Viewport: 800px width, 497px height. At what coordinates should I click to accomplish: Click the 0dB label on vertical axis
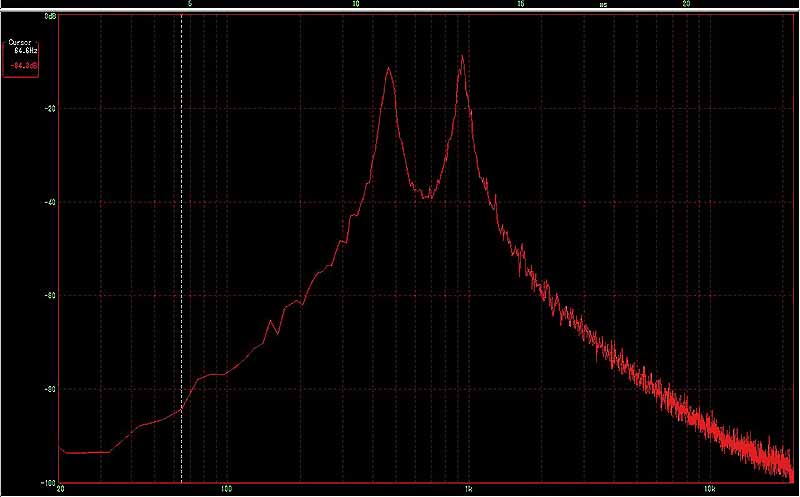[49, 18]
